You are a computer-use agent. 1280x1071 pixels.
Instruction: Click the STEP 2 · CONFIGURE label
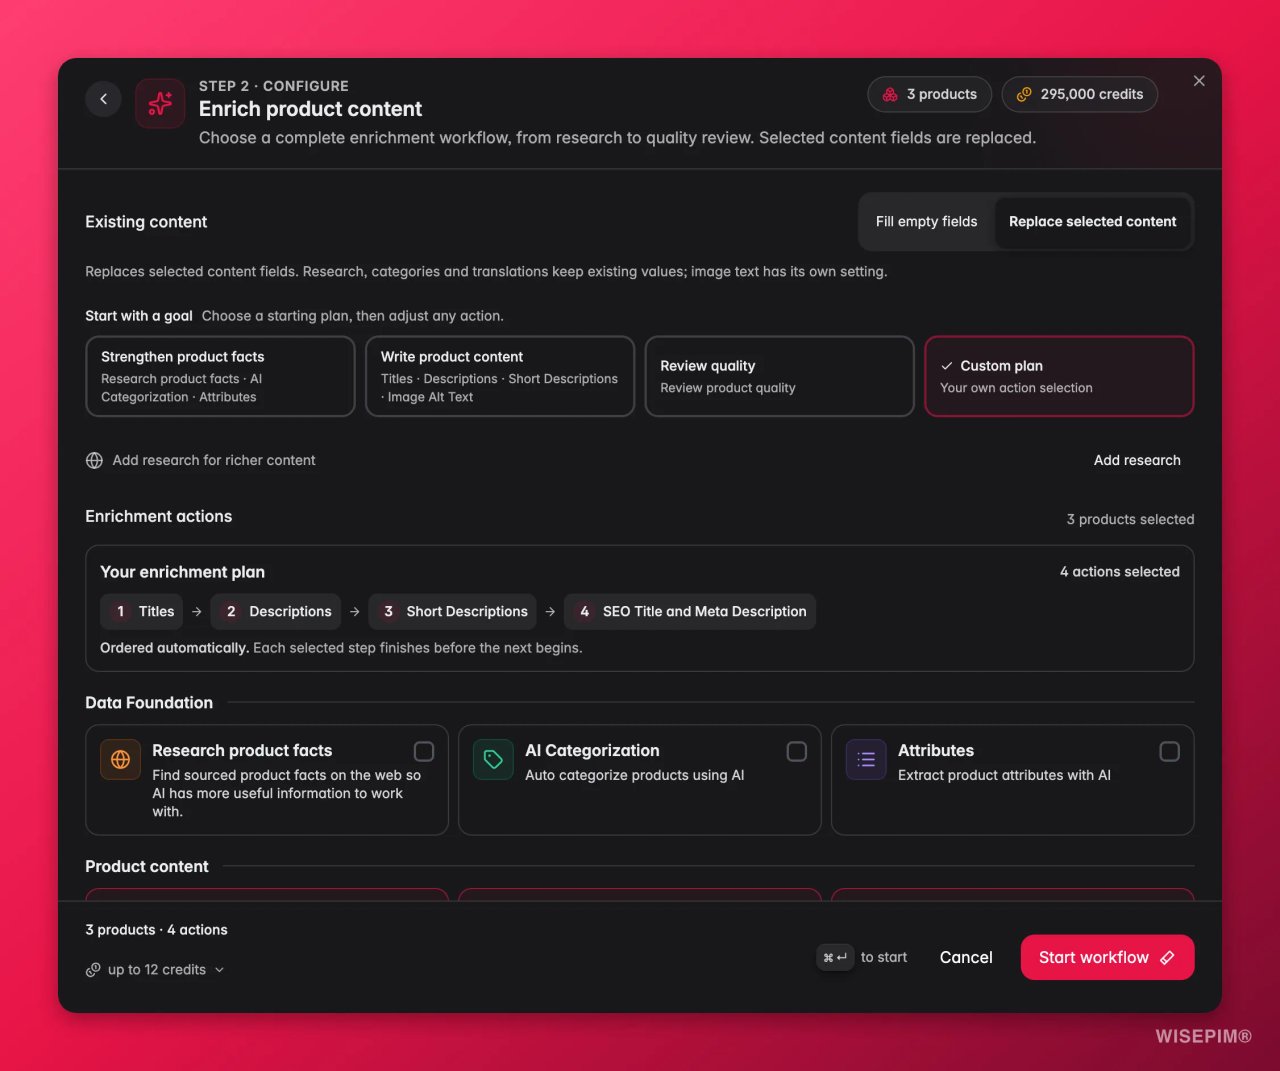pos(274,86)
